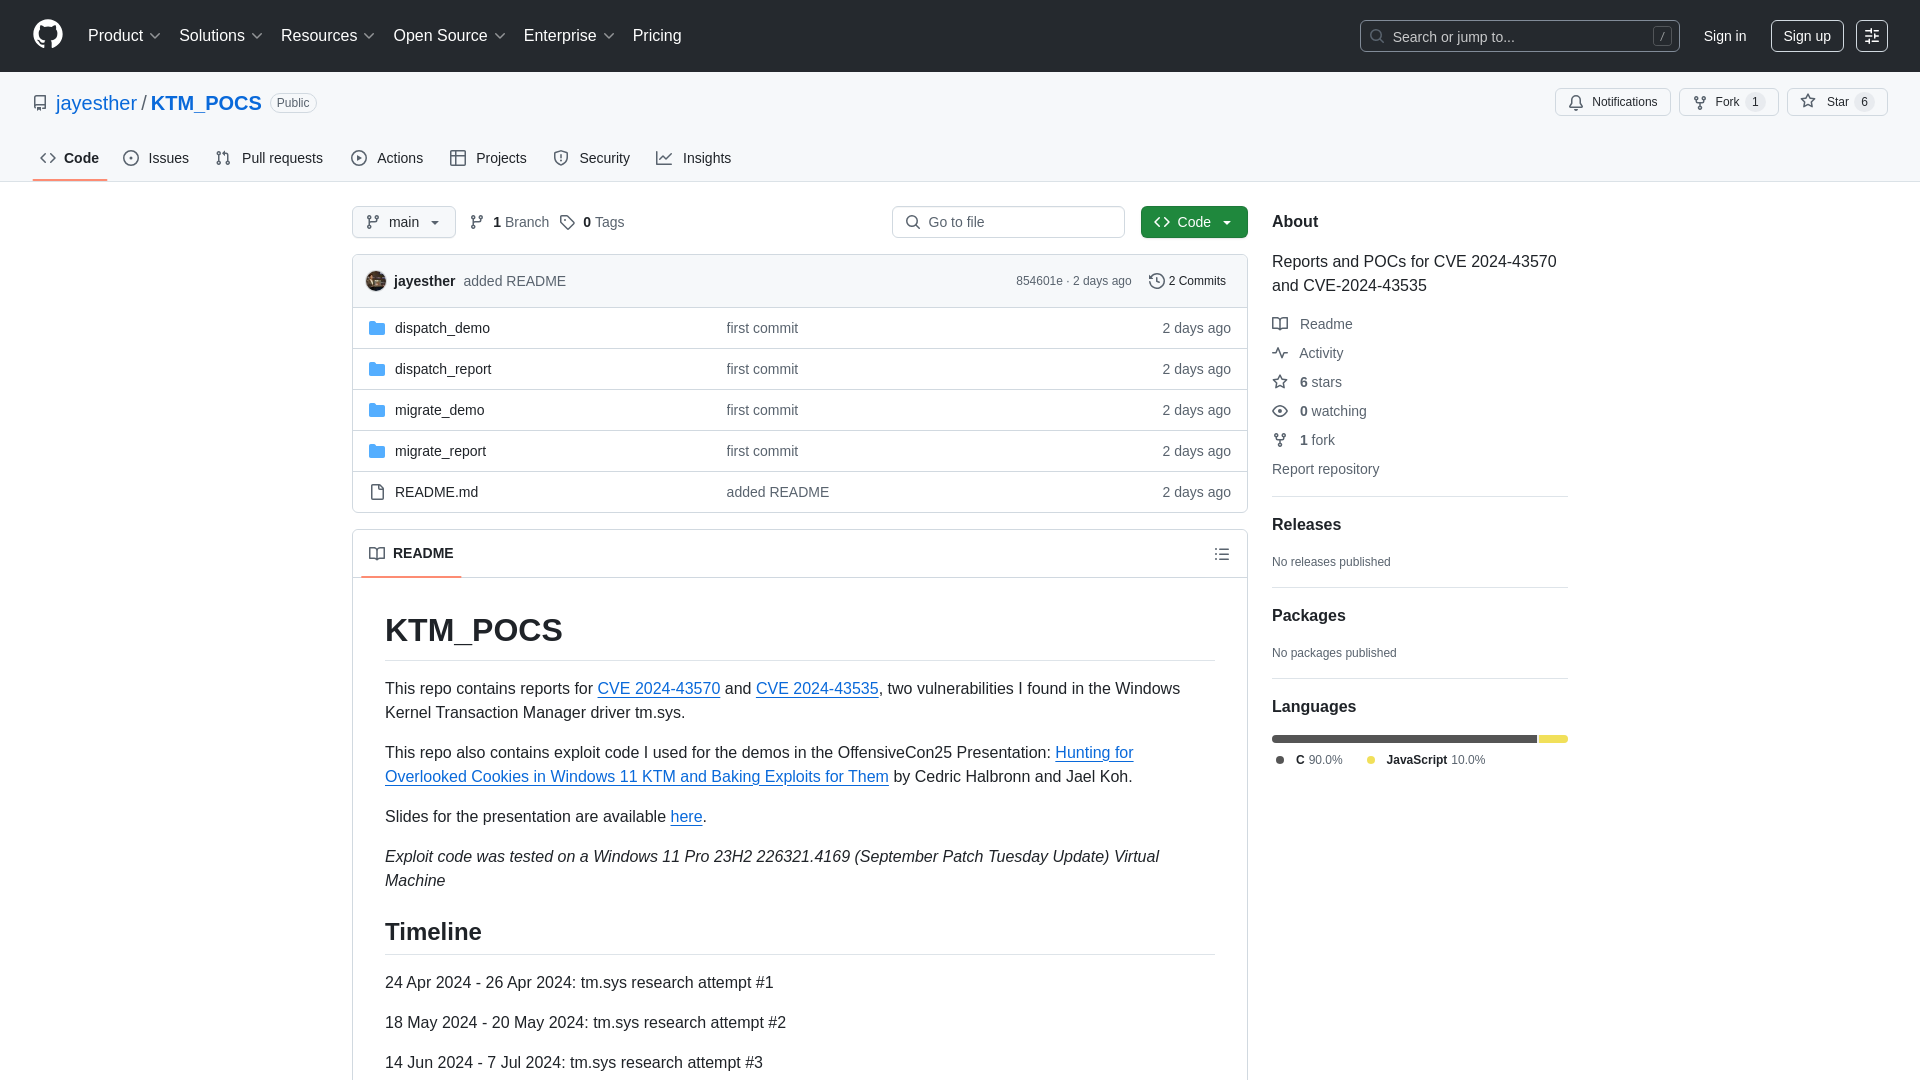The width and height of the screenshot is (1920, 1080).
Task: Open README outline icon
Action: [x=1222, y=554]
